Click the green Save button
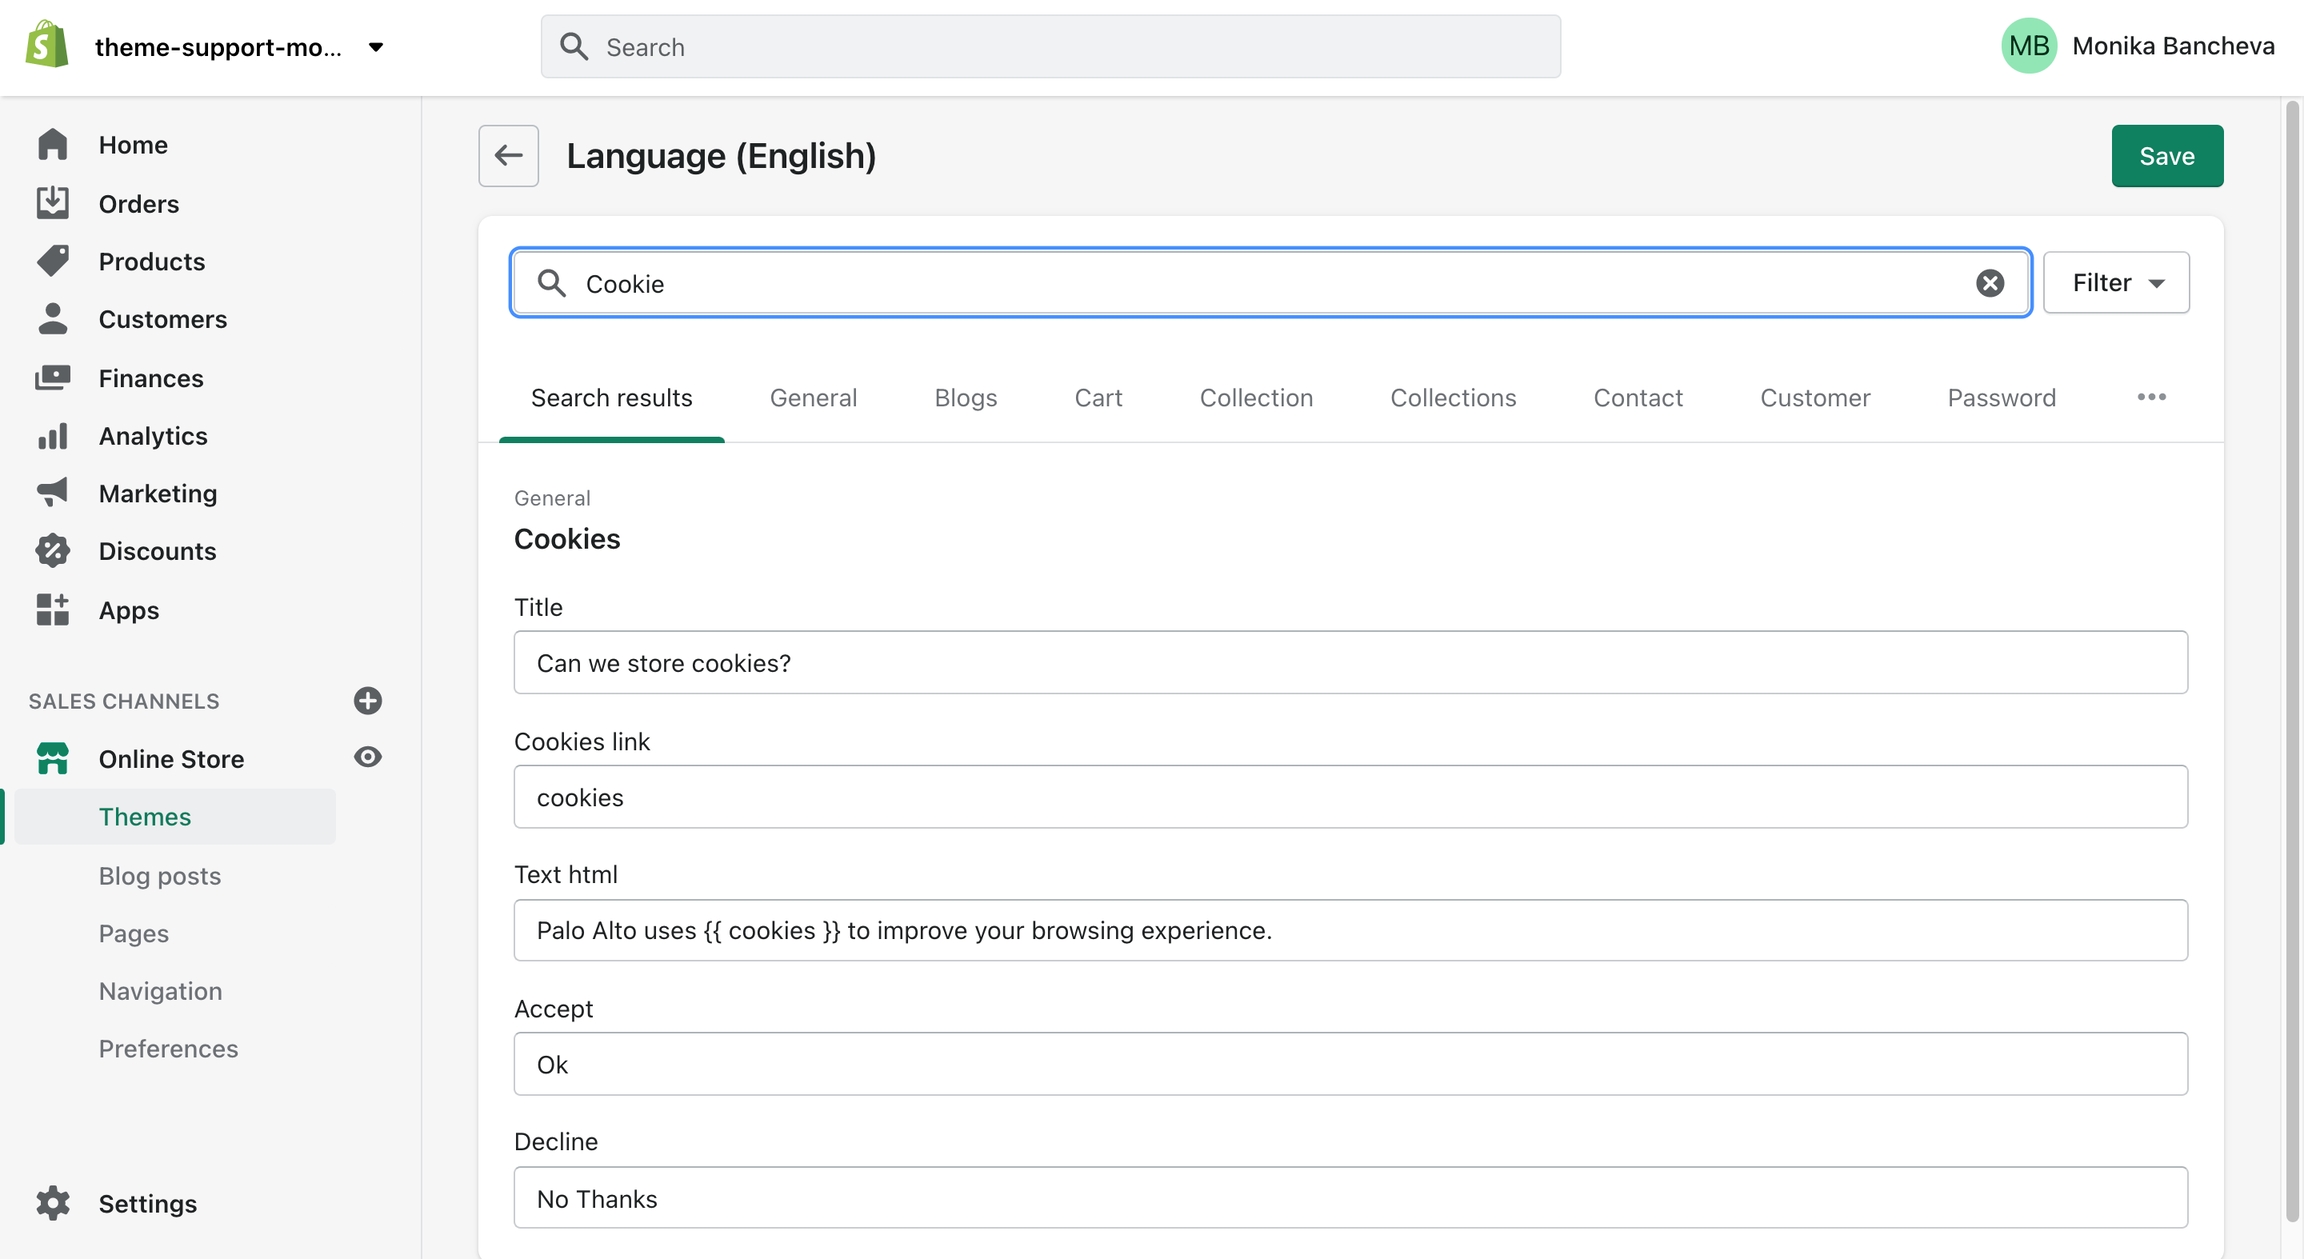Screen dimensions: 2304x1259 tap(2166, 156)
